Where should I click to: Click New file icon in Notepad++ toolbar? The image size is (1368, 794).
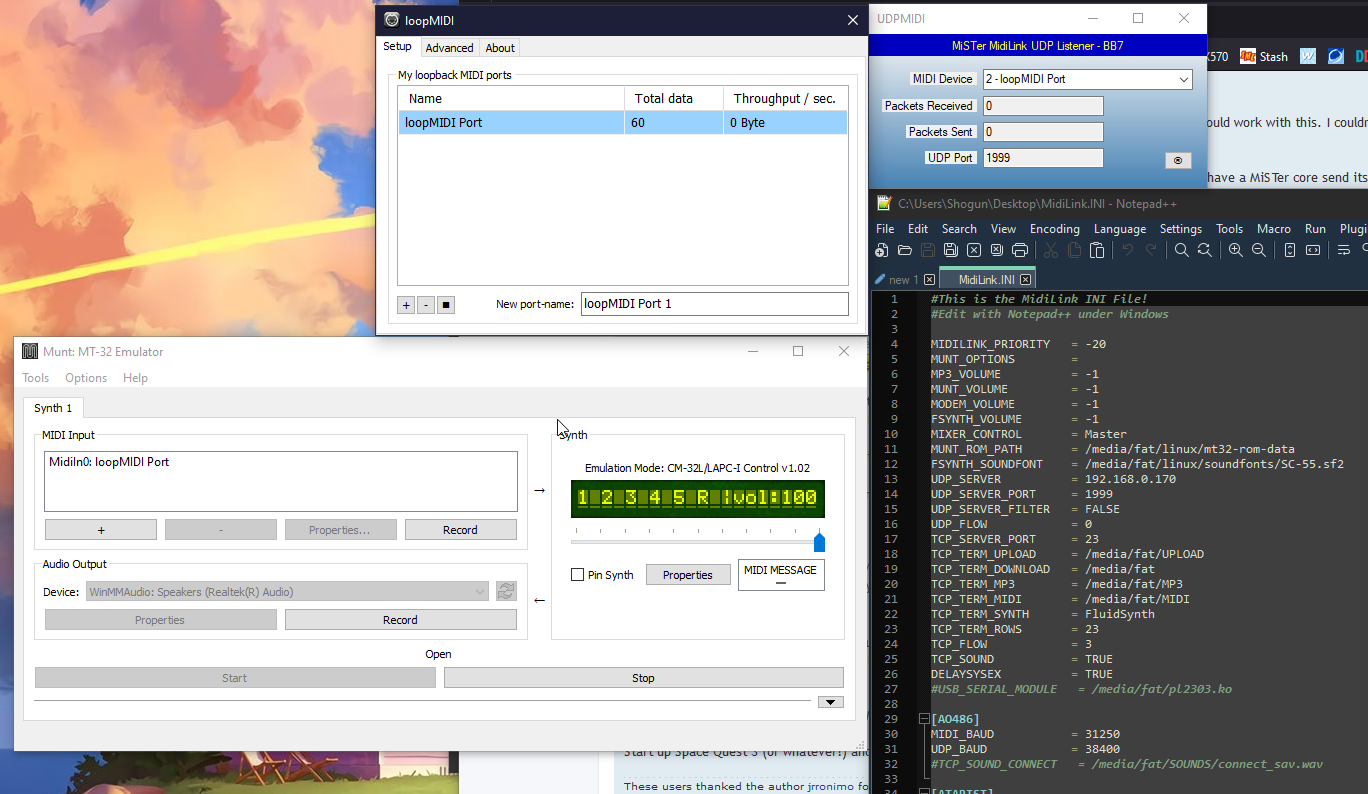(882, 250)
